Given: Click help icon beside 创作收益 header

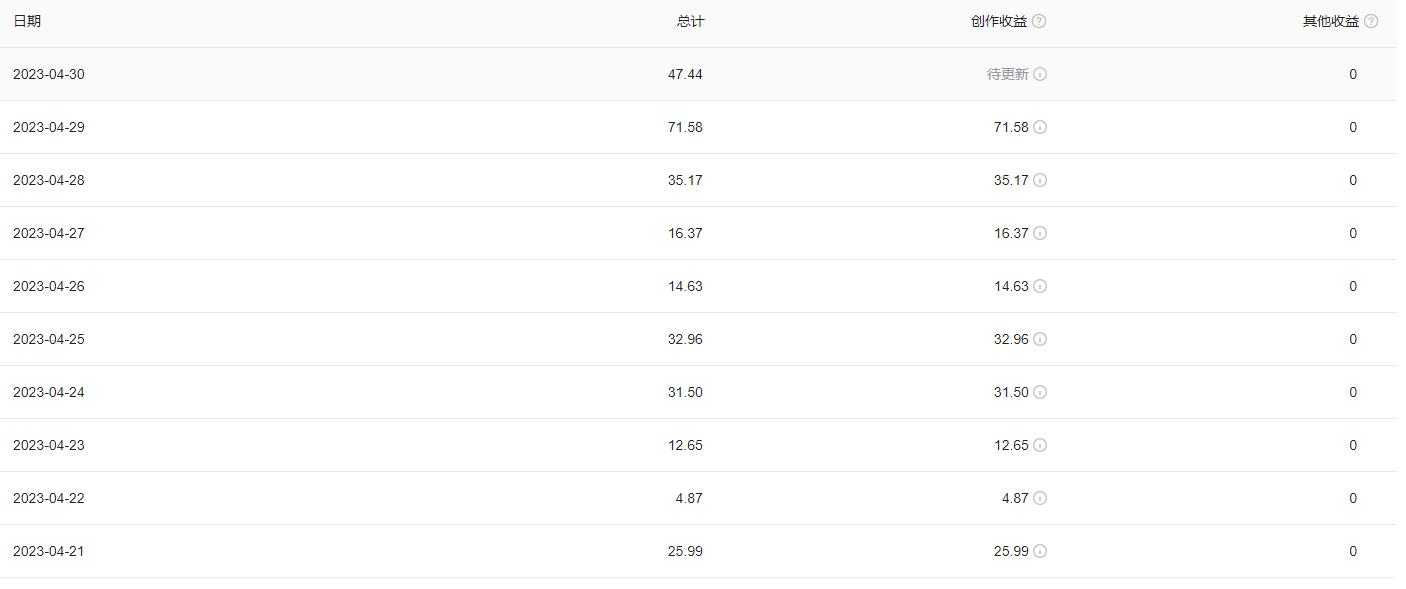Looking at the screenshot, I should click(x=1039, y=21).
